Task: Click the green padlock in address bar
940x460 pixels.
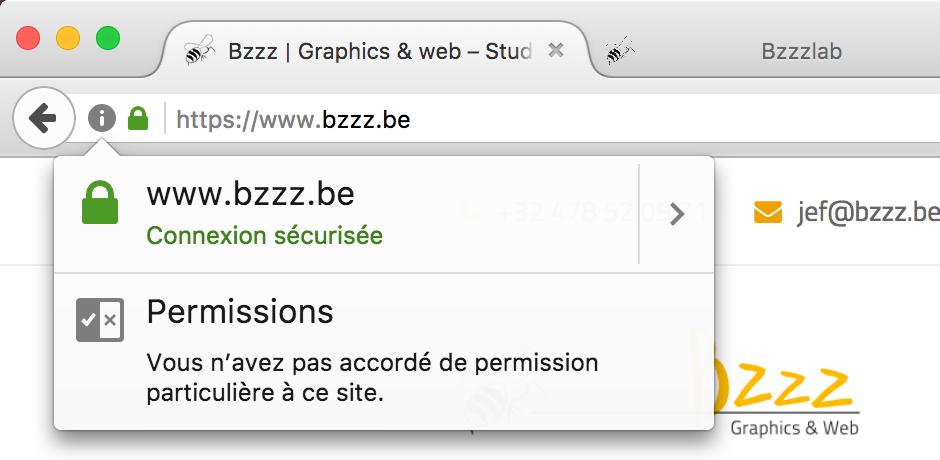Action: tap(138, 118)
